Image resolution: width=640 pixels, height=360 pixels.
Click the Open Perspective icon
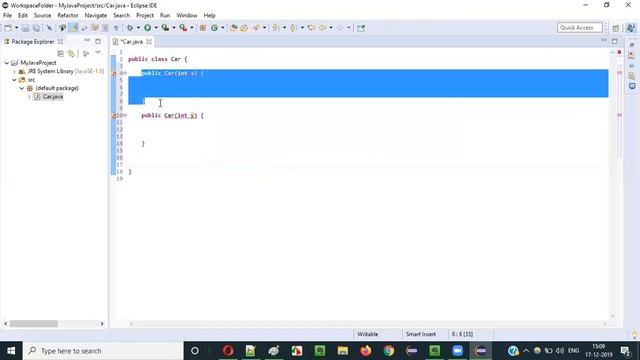616,28
